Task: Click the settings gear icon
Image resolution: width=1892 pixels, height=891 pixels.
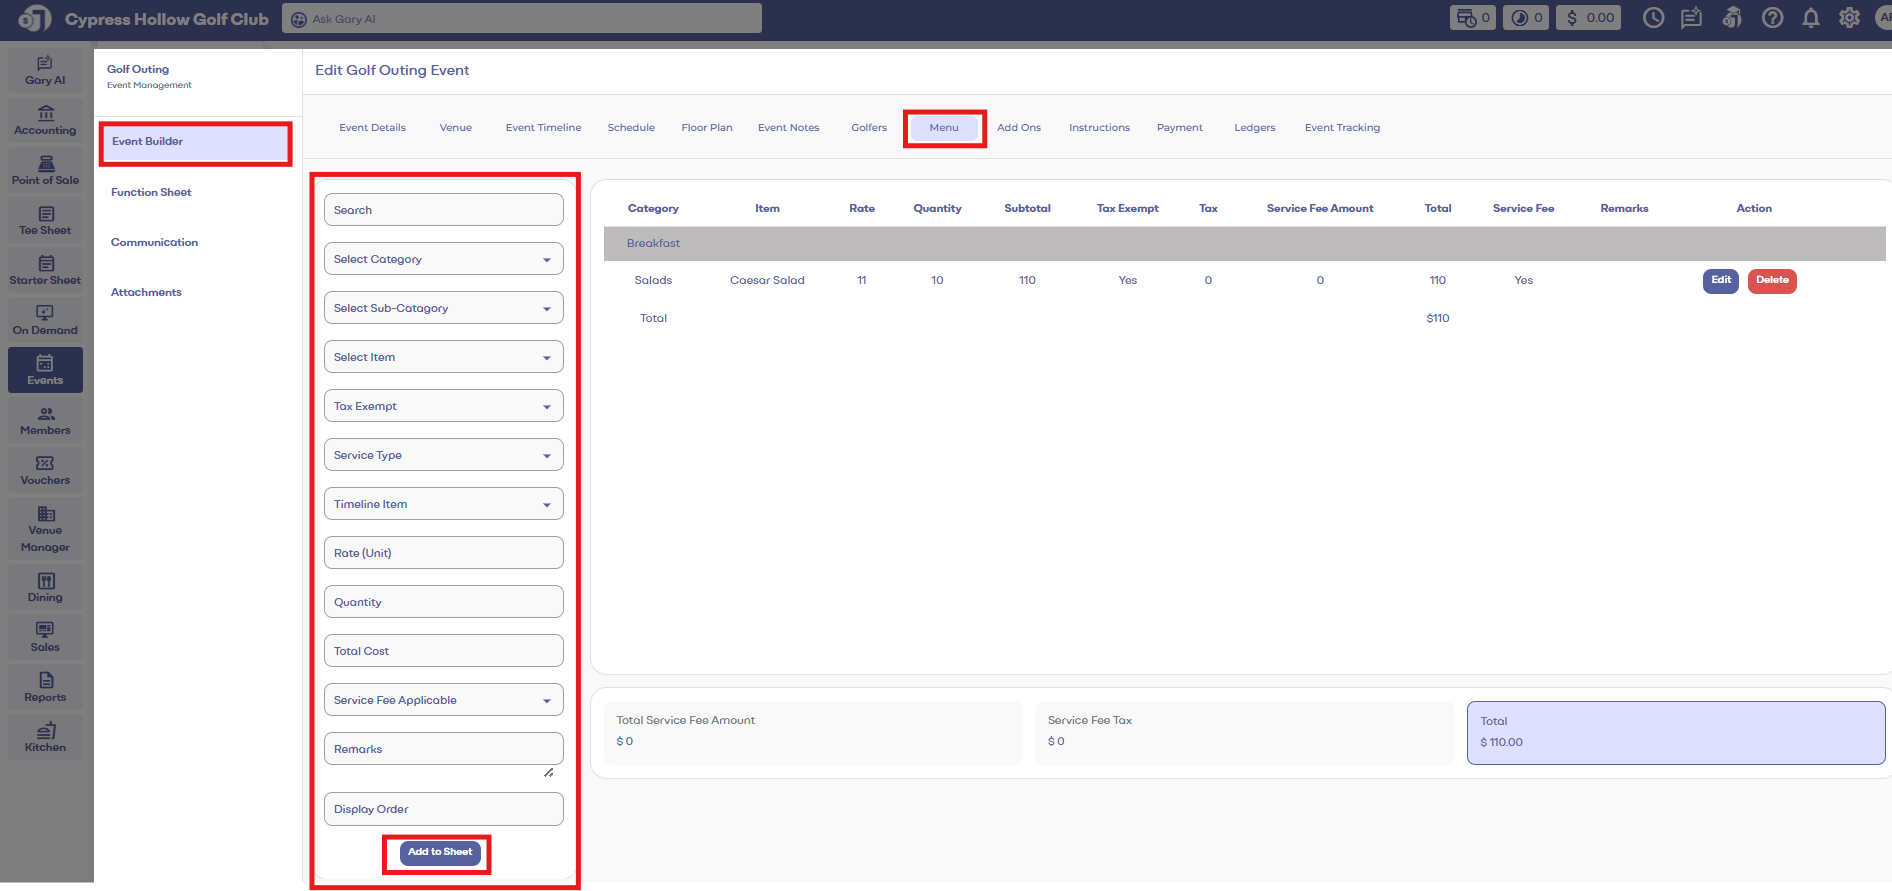Action: tap(1849, 18)
